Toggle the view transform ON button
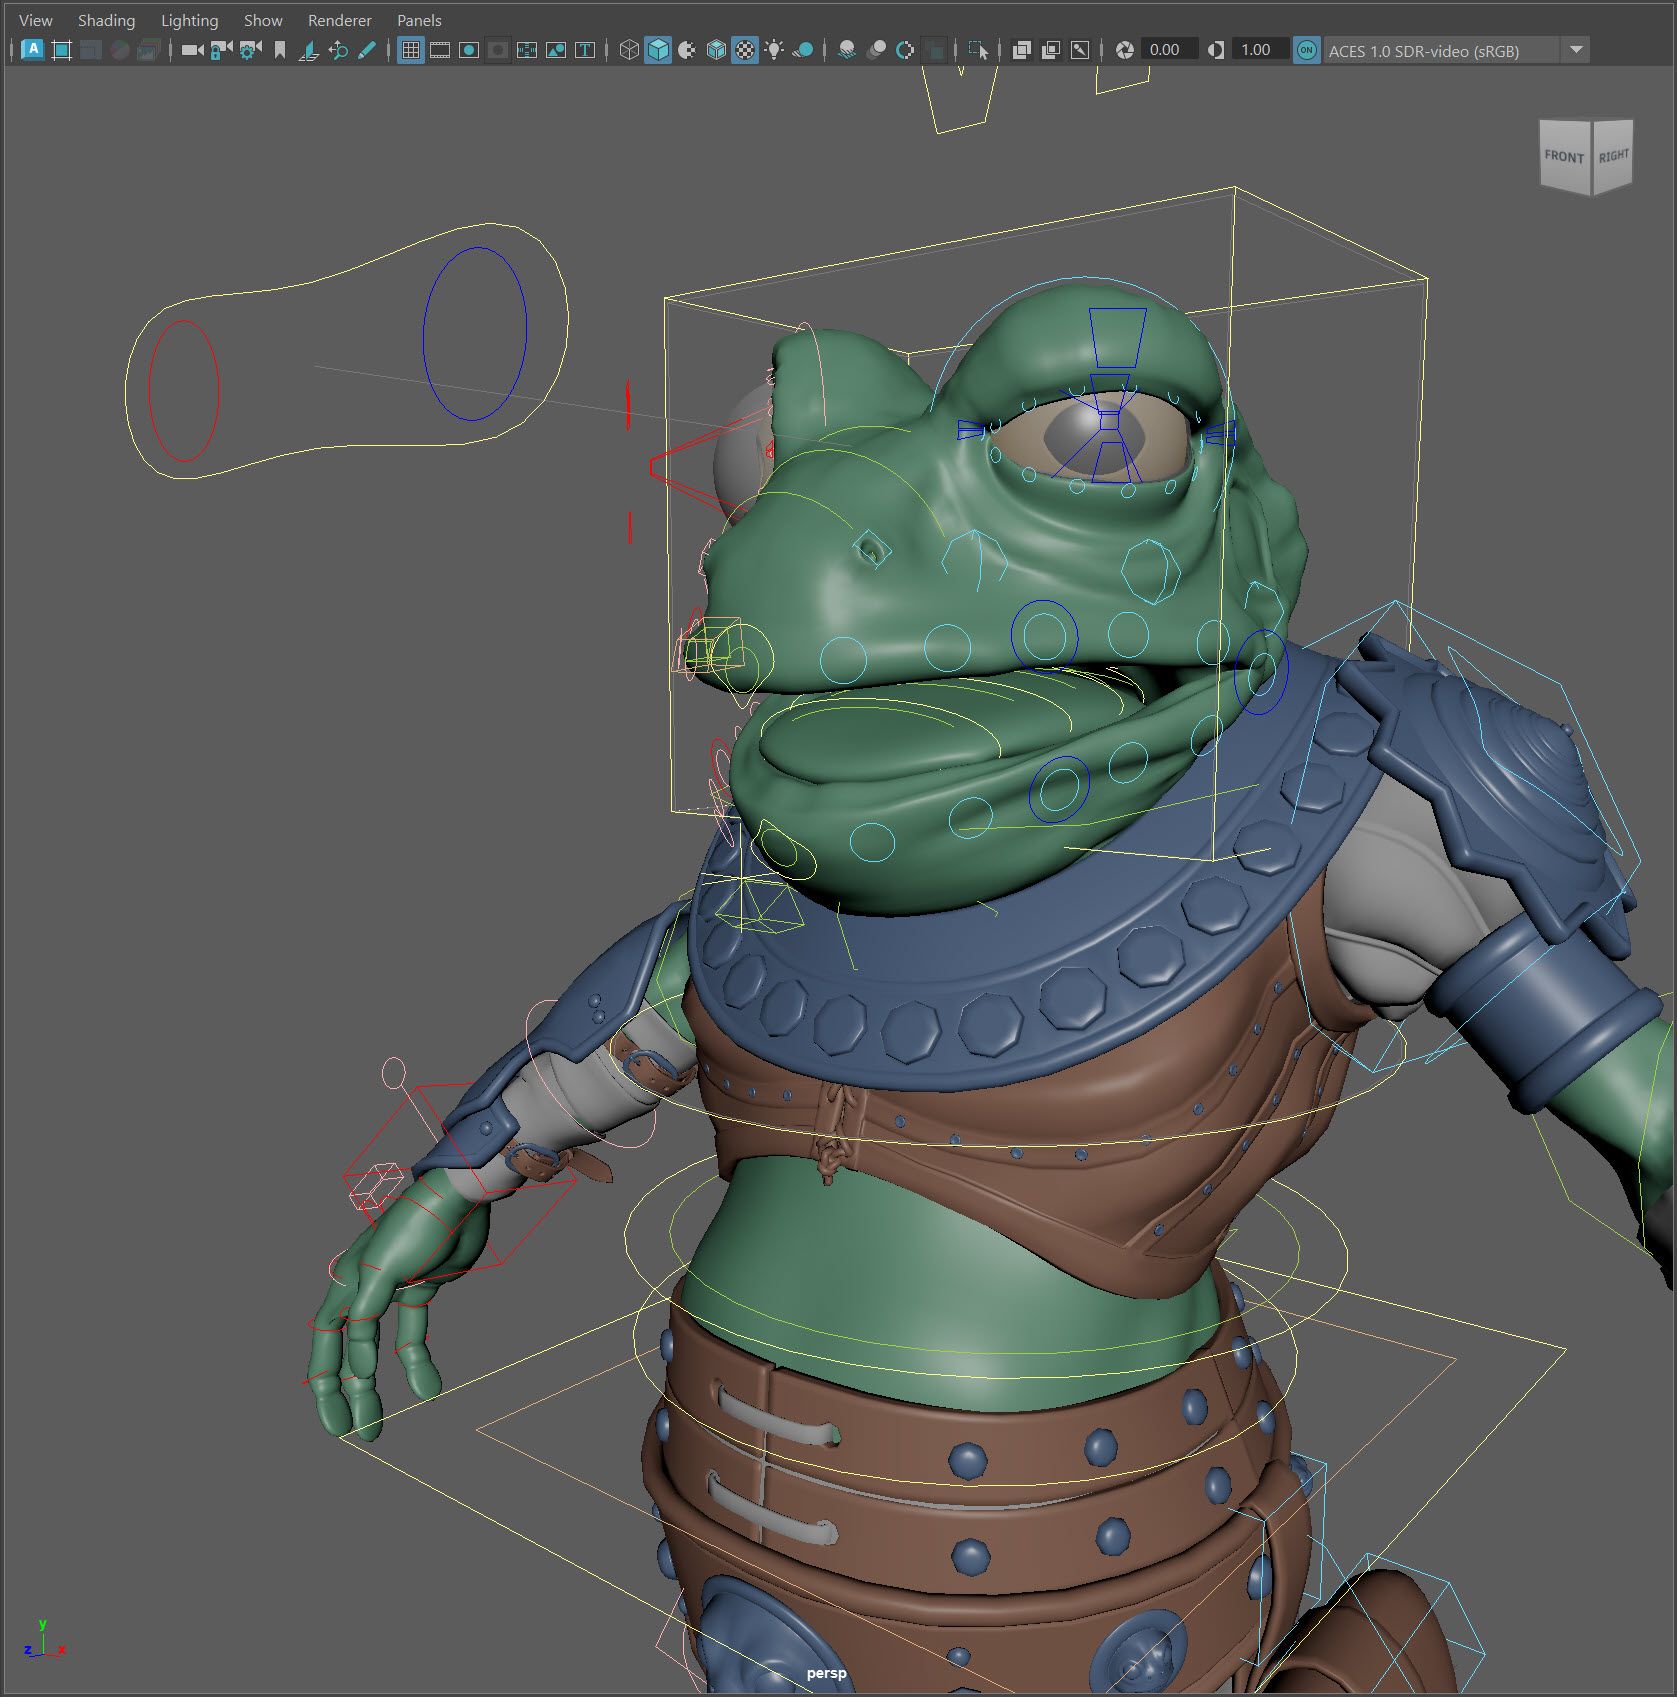The width and height of the screenshot is (1677, 1697). tap(1306, 50)
